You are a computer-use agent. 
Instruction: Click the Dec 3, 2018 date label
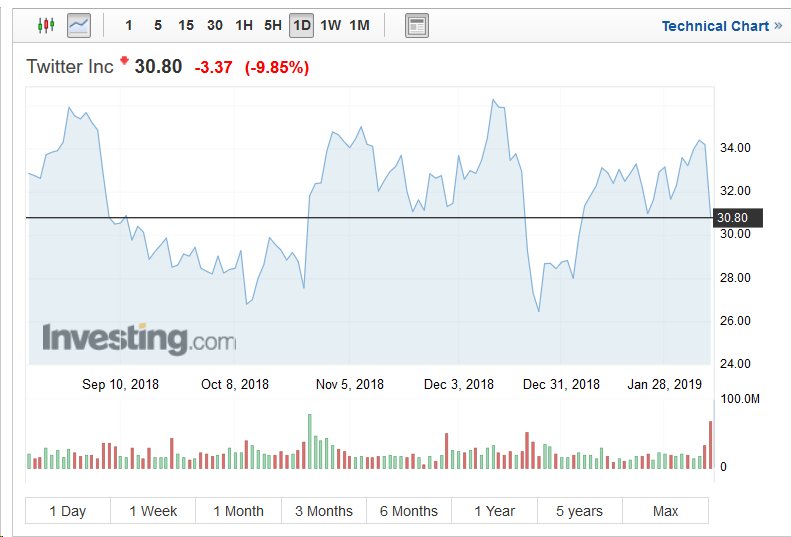(459, 385)
